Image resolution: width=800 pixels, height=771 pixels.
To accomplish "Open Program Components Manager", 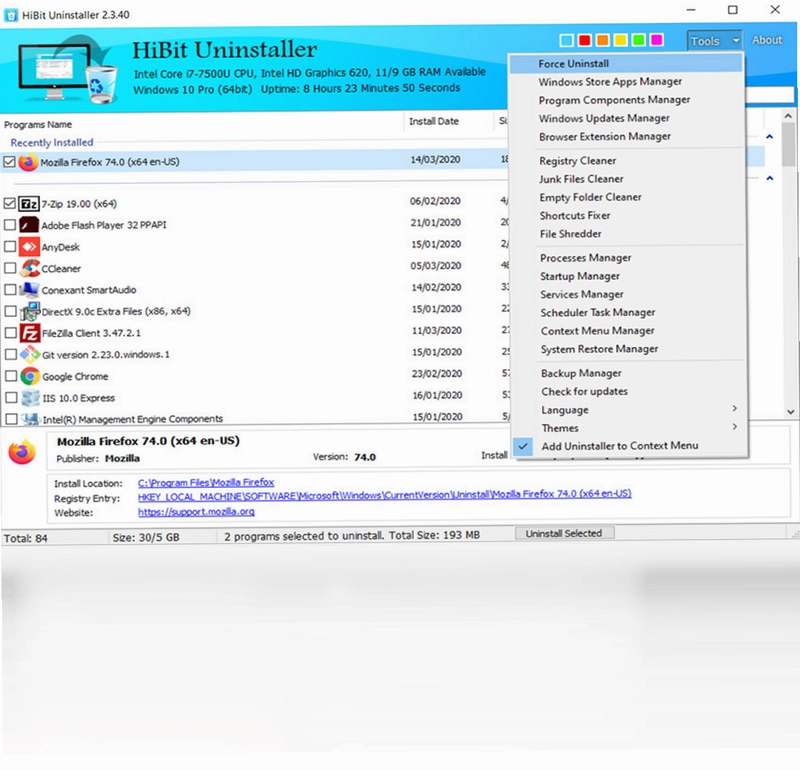I will click(x=614, y=100).
